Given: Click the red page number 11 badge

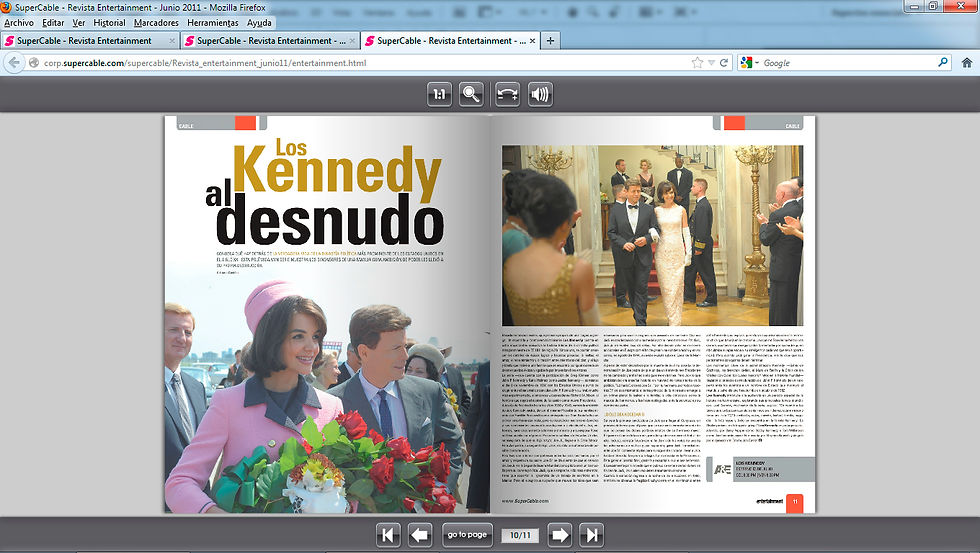Looking at the screenshot, I should (794, 502).
